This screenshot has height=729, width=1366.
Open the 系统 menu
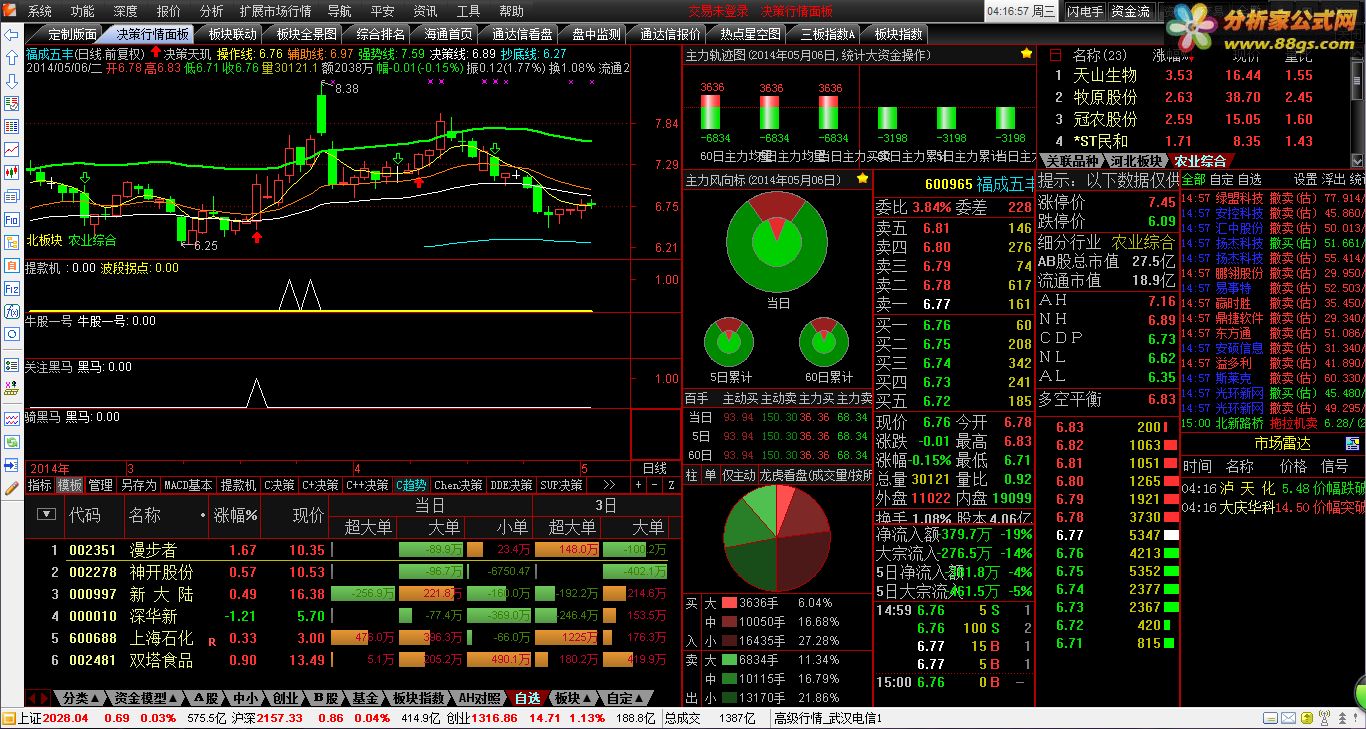[x=40, y=11]
